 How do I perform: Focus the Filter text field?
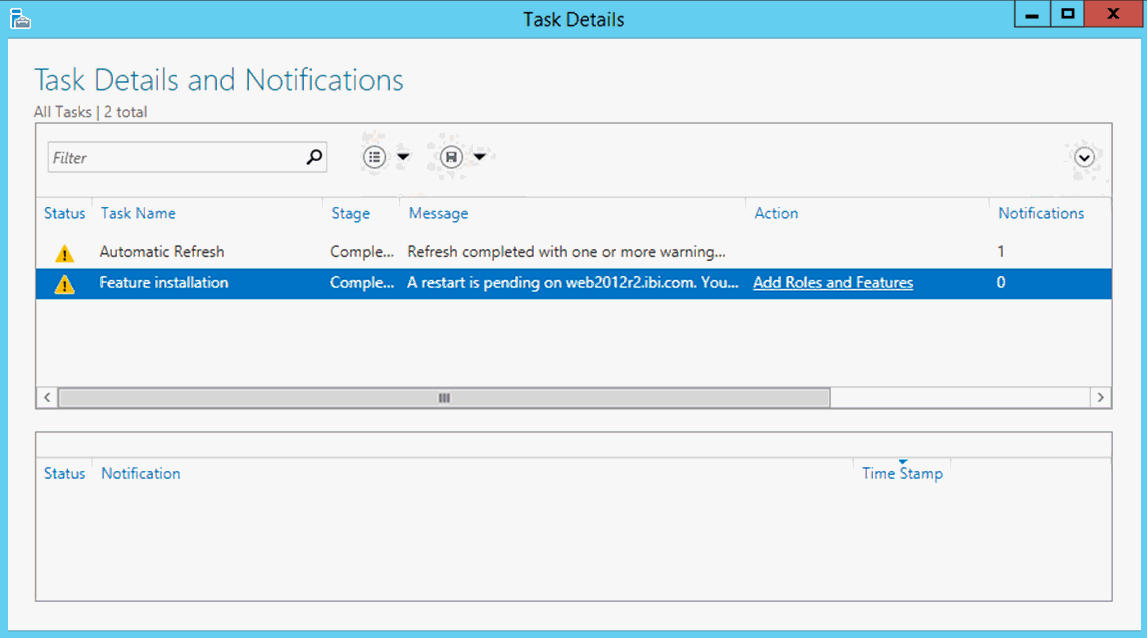click(x=187, y=157)
